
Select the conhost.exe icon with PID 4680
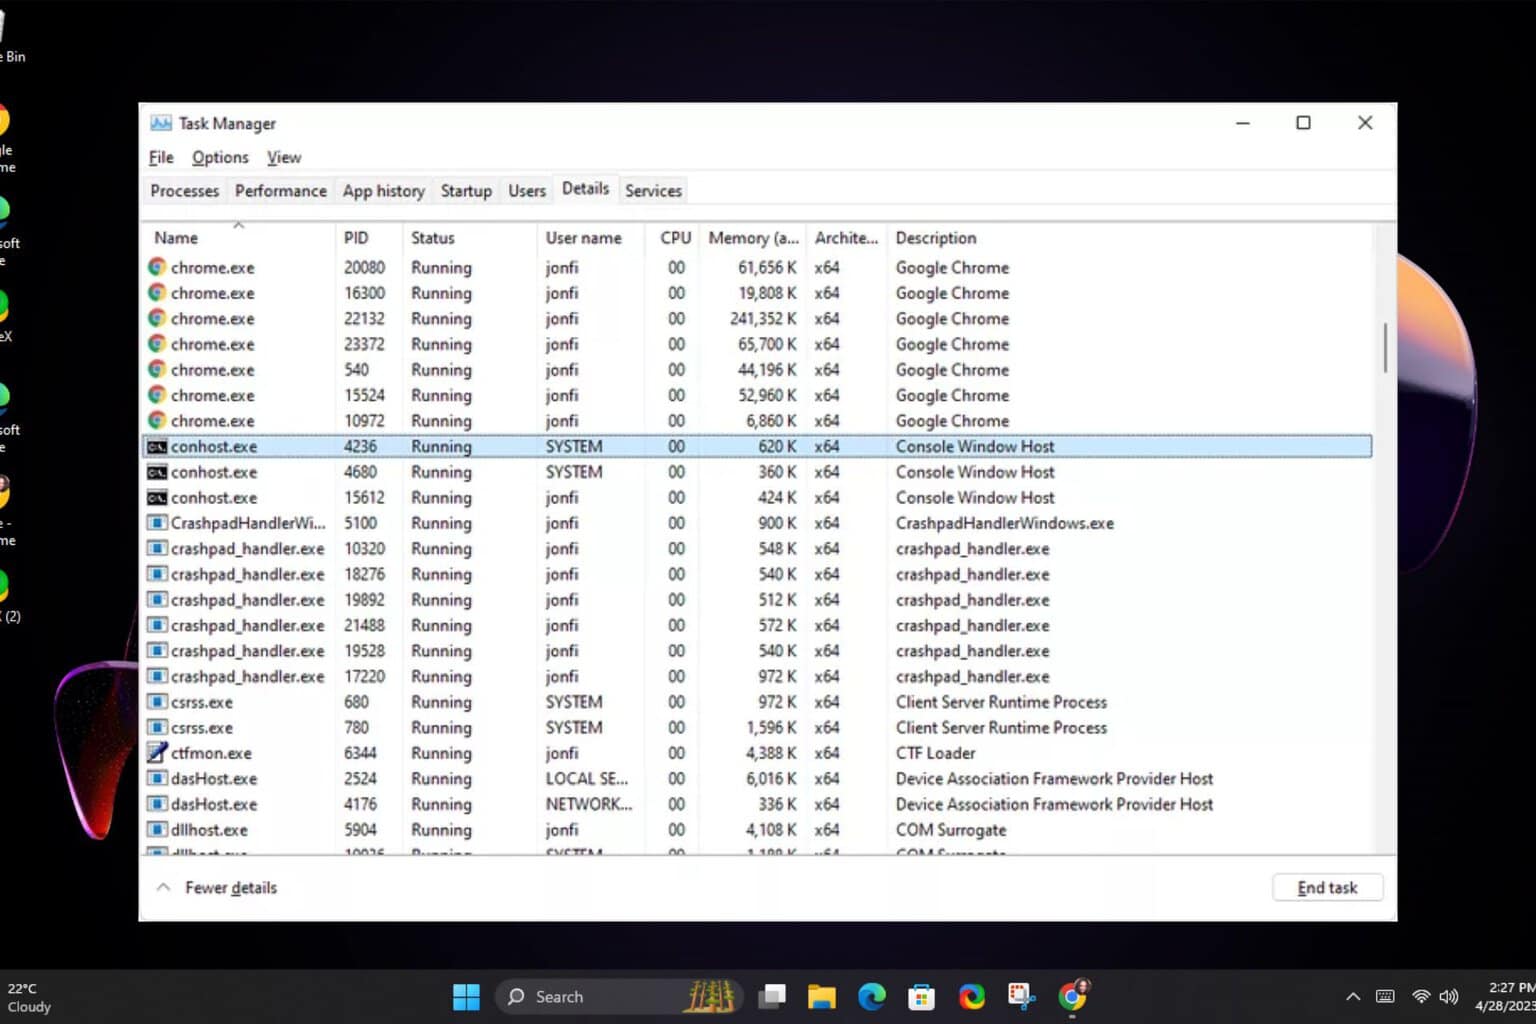point(157,472)
